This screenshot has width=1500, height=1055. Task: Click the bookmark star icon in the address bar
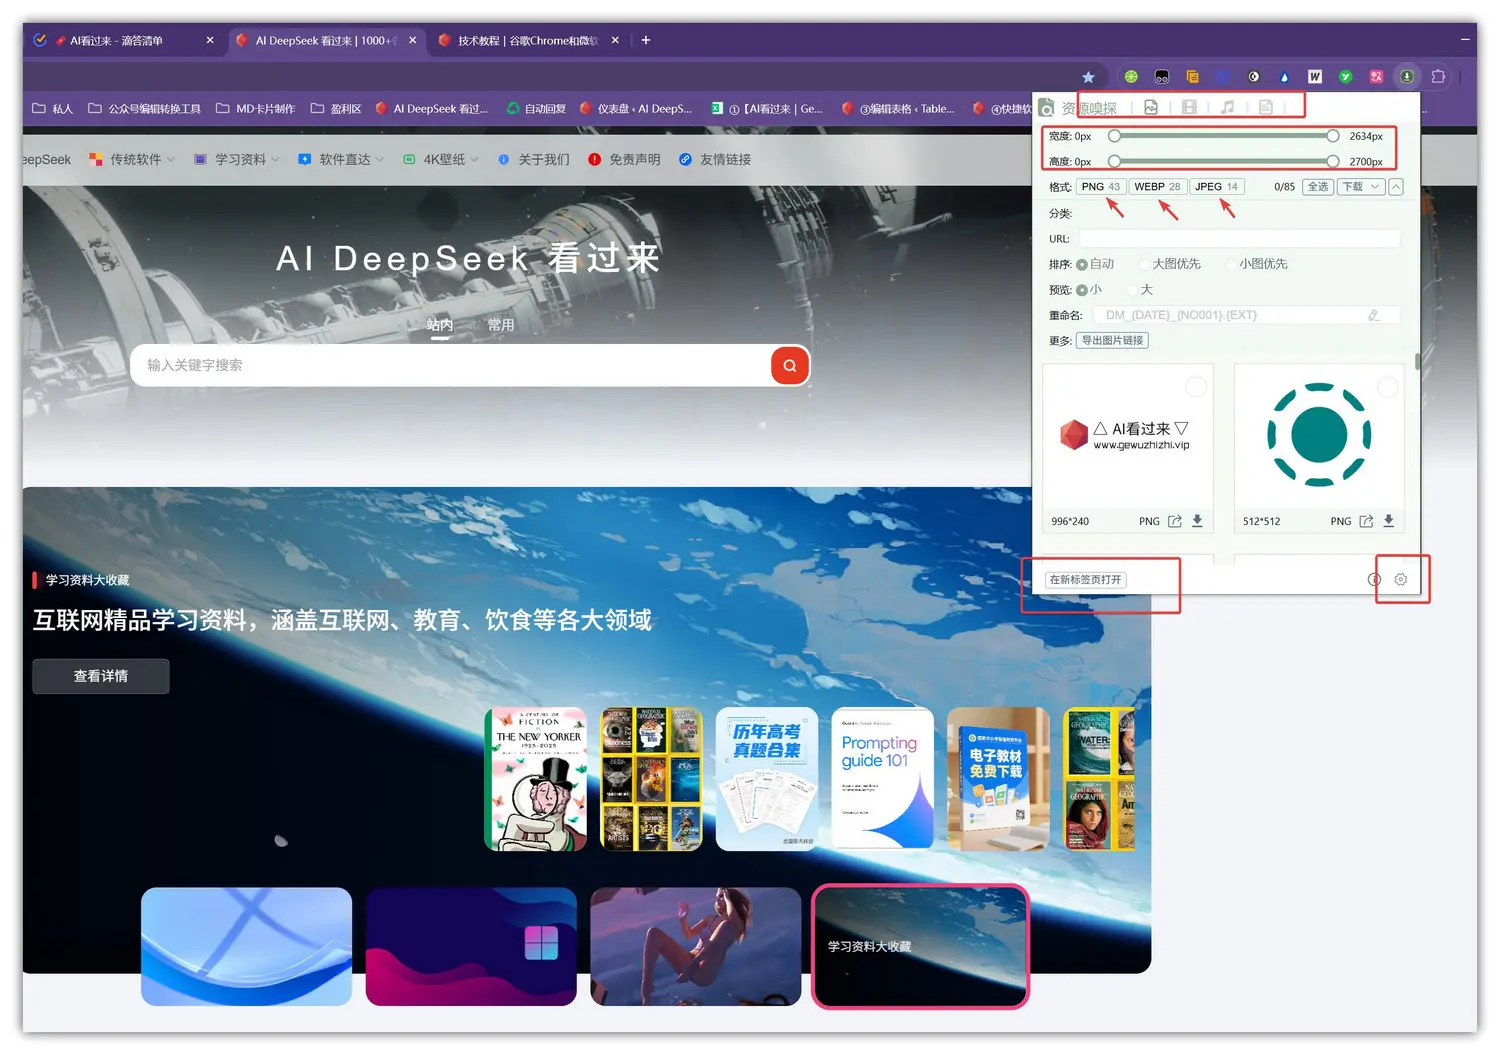point(1088,77)
